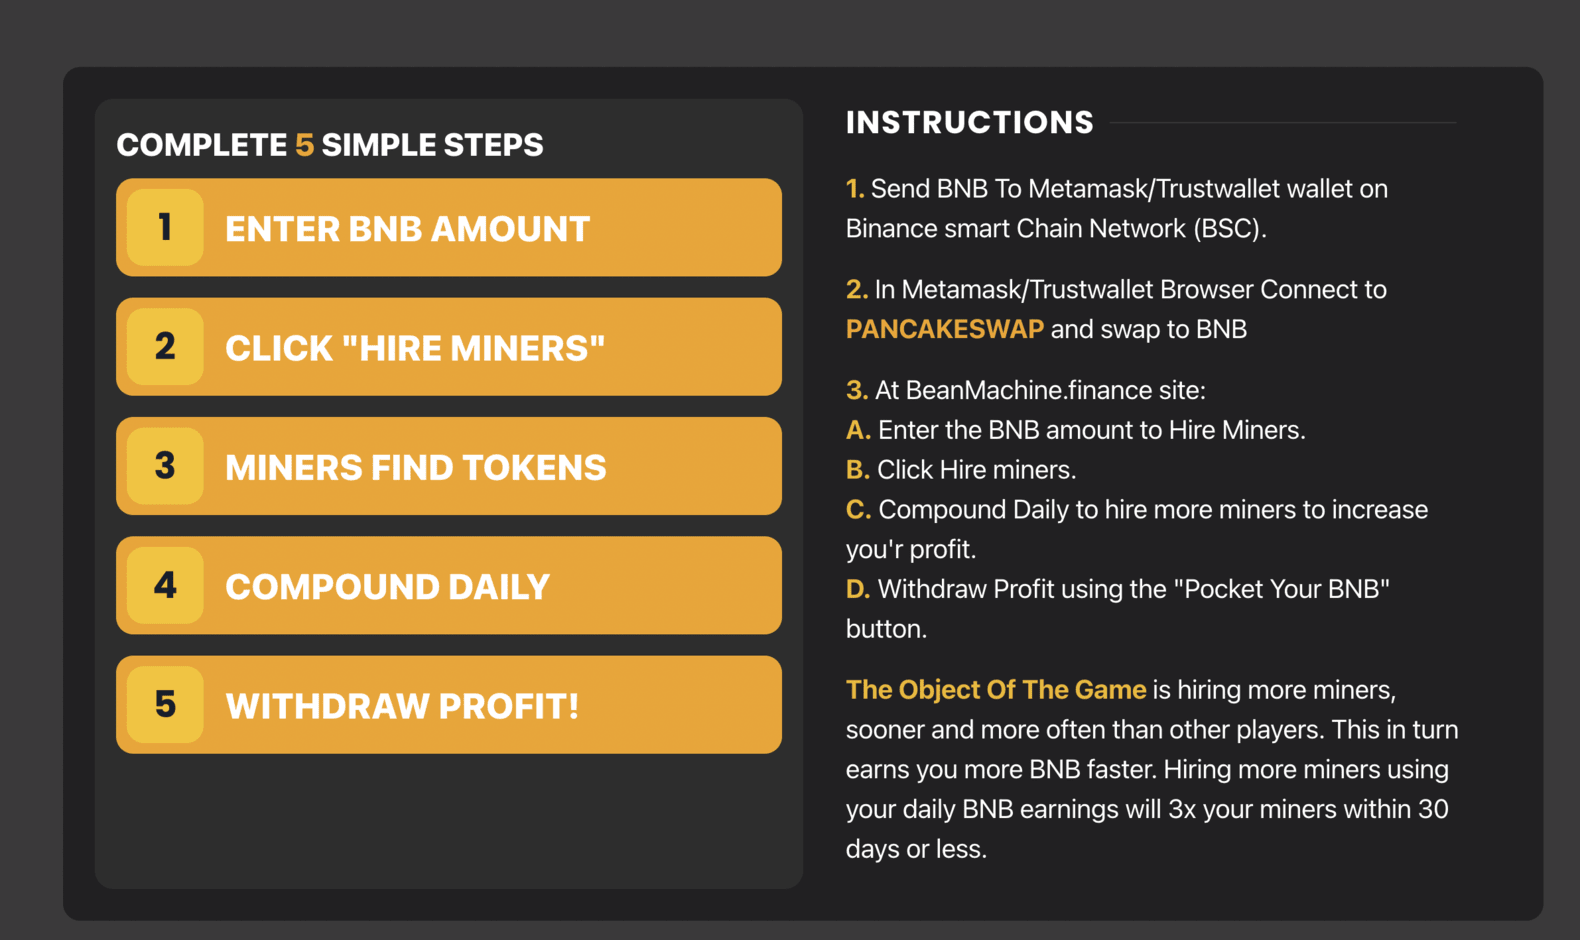Open the PANCAKESWAP link
This screenshot has height=940, width=1580.
944,329
